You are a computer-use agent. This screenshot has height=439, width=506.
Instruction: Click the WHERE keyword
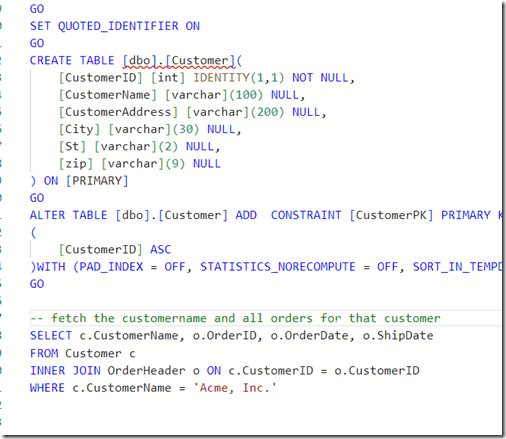(x=47, y=388)
